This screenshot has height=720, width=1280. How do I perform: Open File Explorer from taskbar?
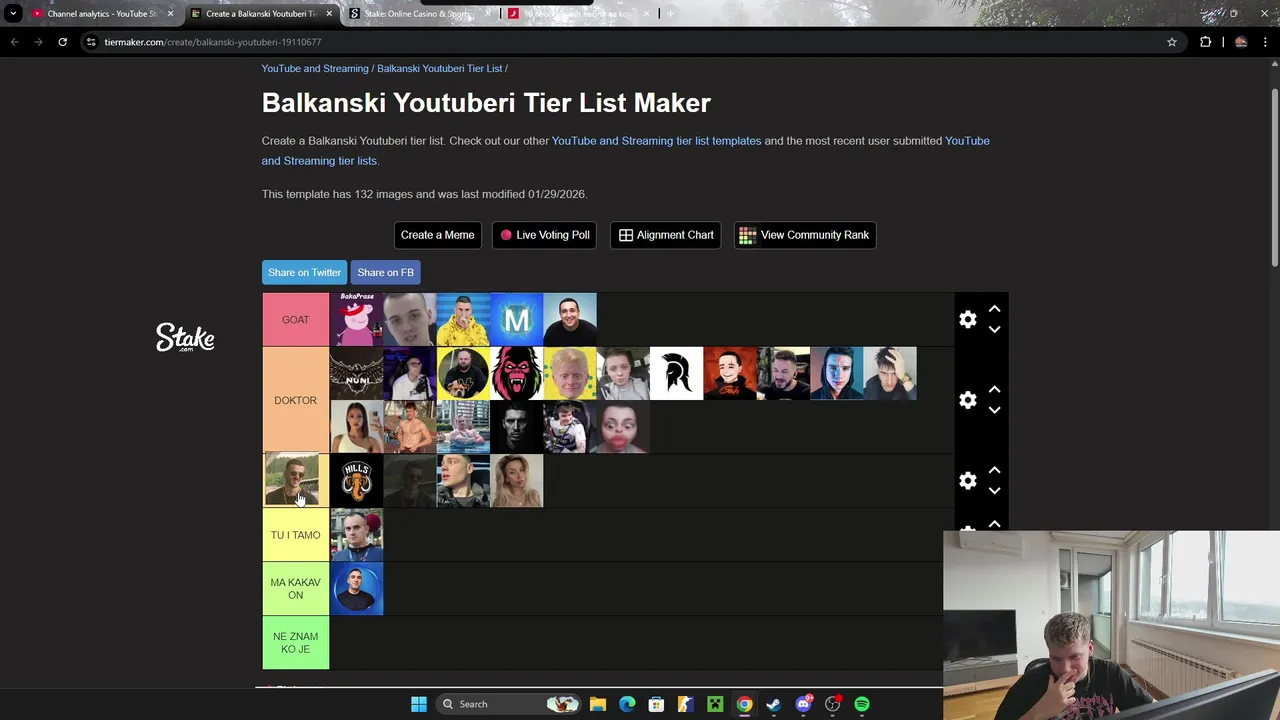coord(597,704)
